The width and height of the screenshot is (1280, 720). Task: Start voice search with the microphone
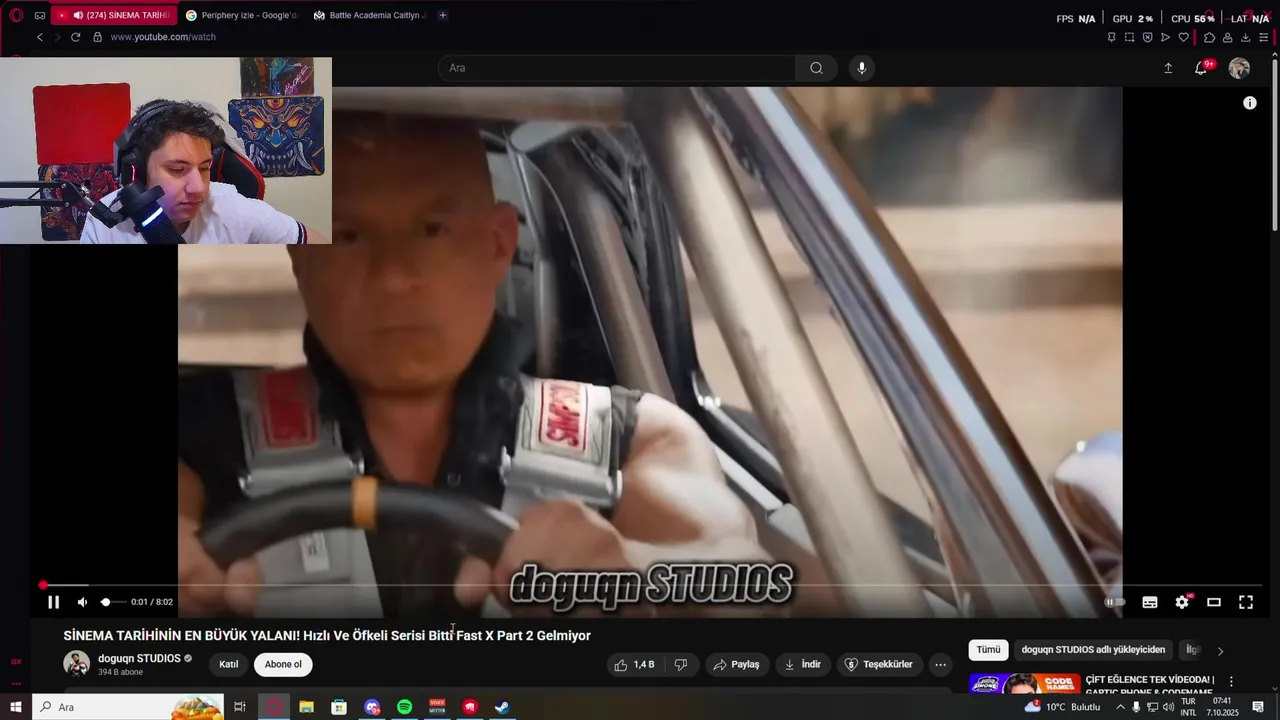click(862, 68)
